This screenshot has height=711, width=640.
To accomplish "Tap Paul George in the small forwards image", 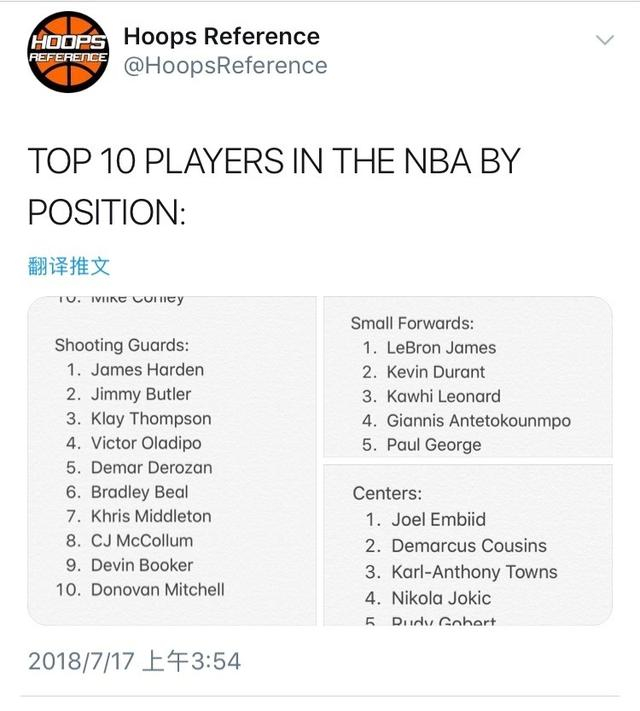I will [434, 445].
